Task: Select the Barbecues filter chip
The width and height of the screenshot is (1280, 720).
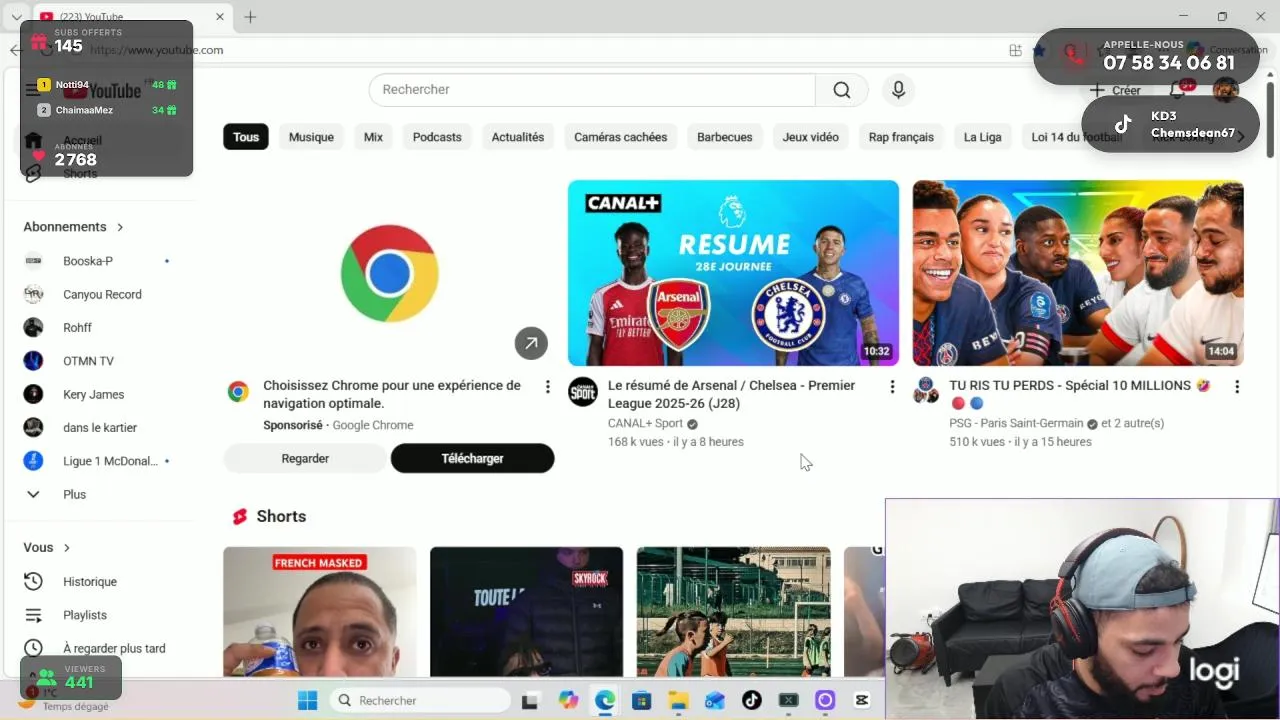Action: pos(725,137)
